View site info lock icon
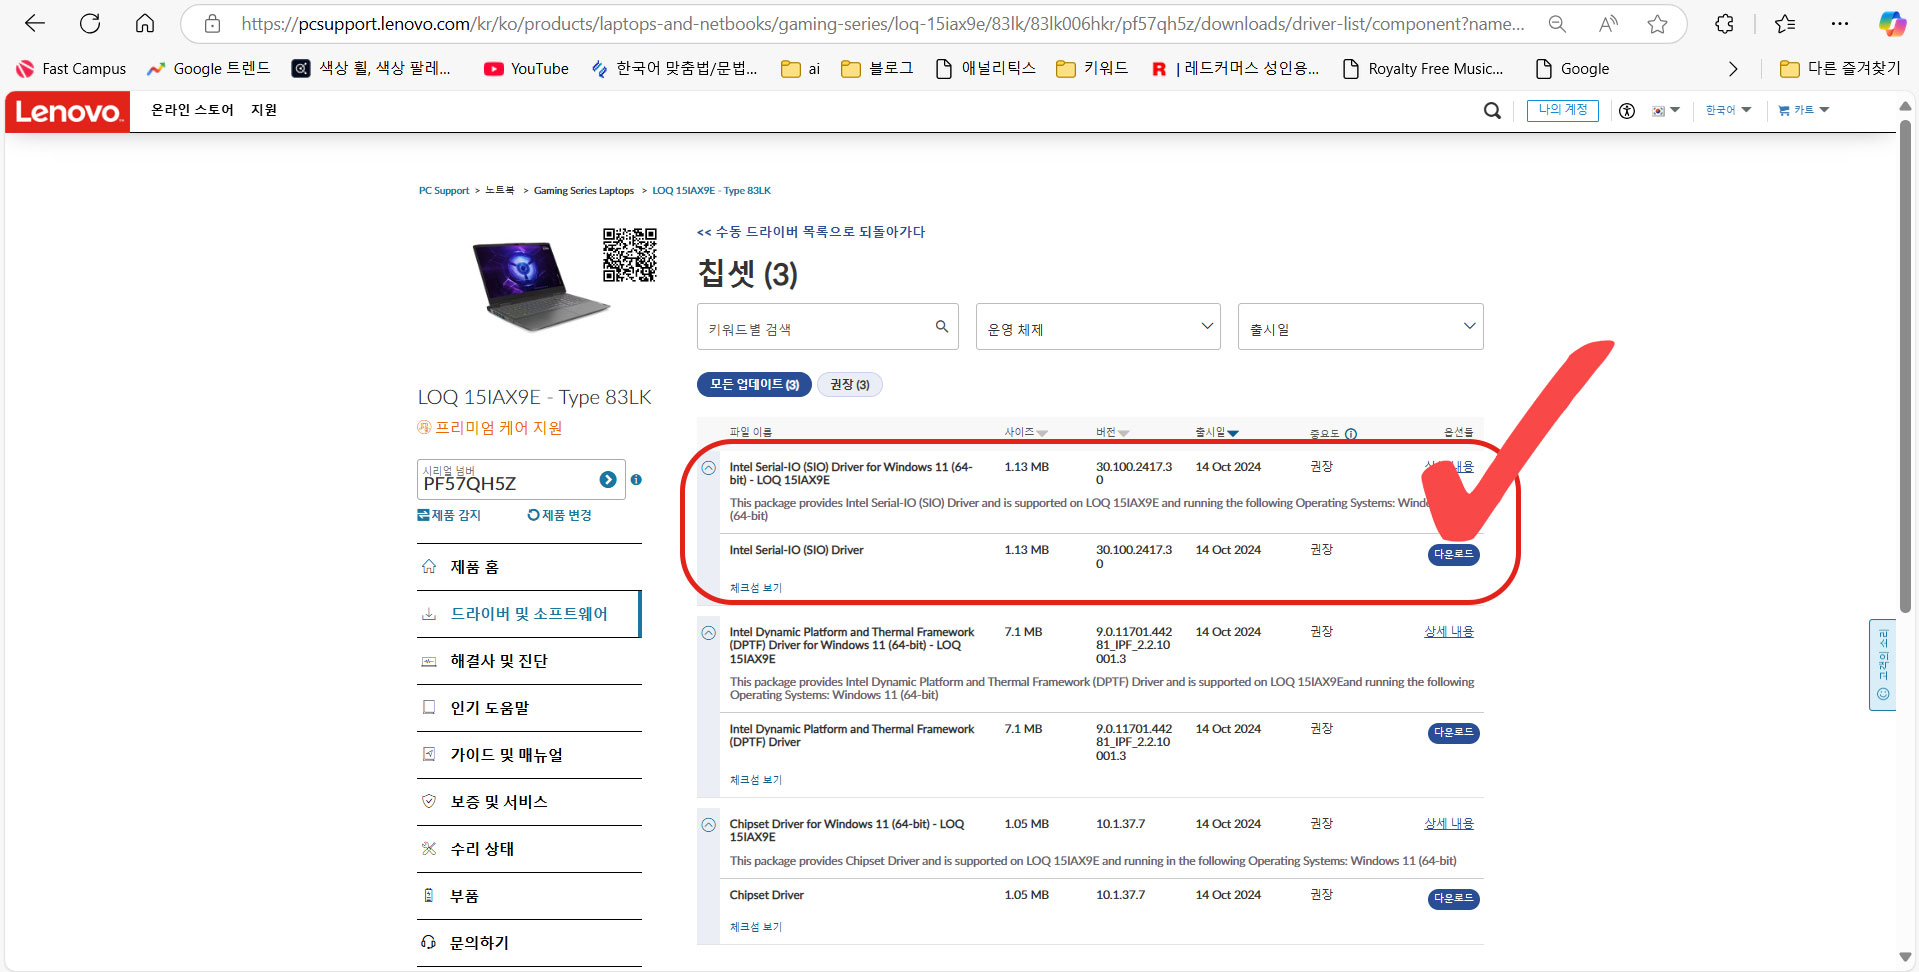 (212, 24)
